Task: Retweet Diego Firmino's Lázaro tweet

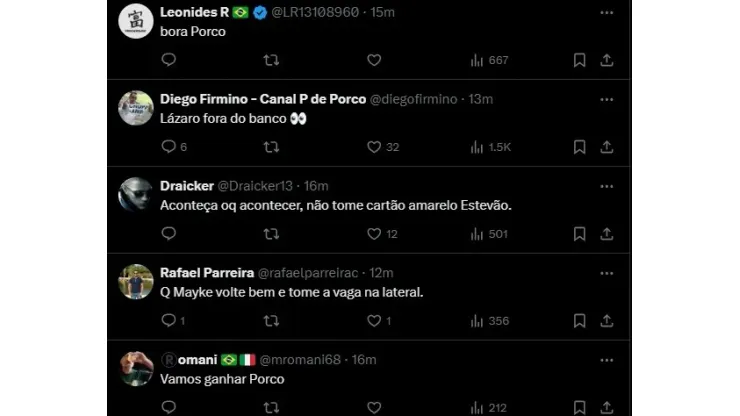Action: click(x=271, y=147)
